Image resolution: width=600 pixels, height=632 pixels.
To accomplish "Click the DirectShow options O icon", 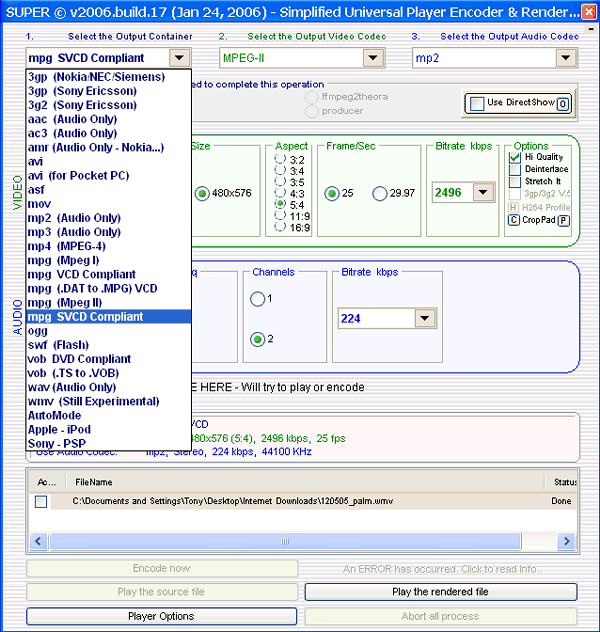I will pyautogui.click(x=563, y=104).
